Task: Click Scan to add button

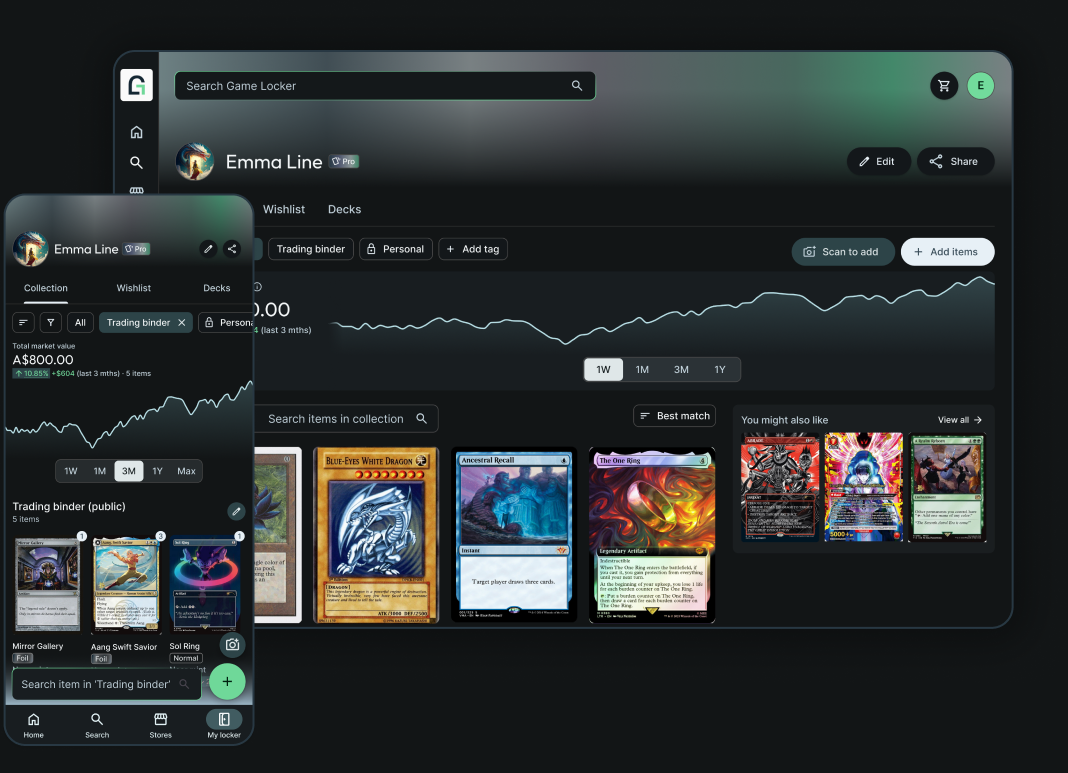Action: pos(843,252)
